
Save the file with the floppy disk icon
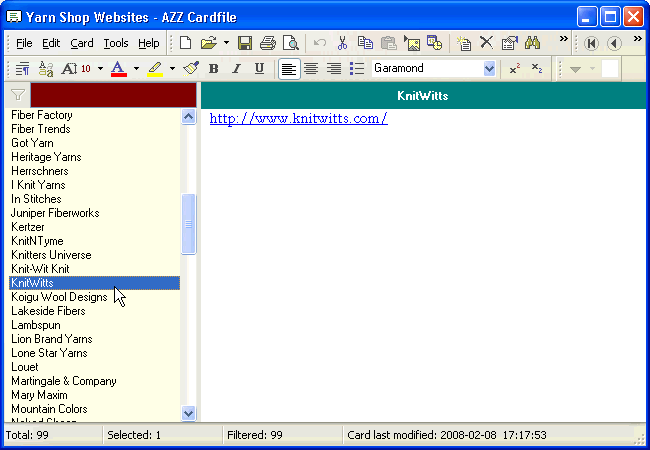[245, 43]
